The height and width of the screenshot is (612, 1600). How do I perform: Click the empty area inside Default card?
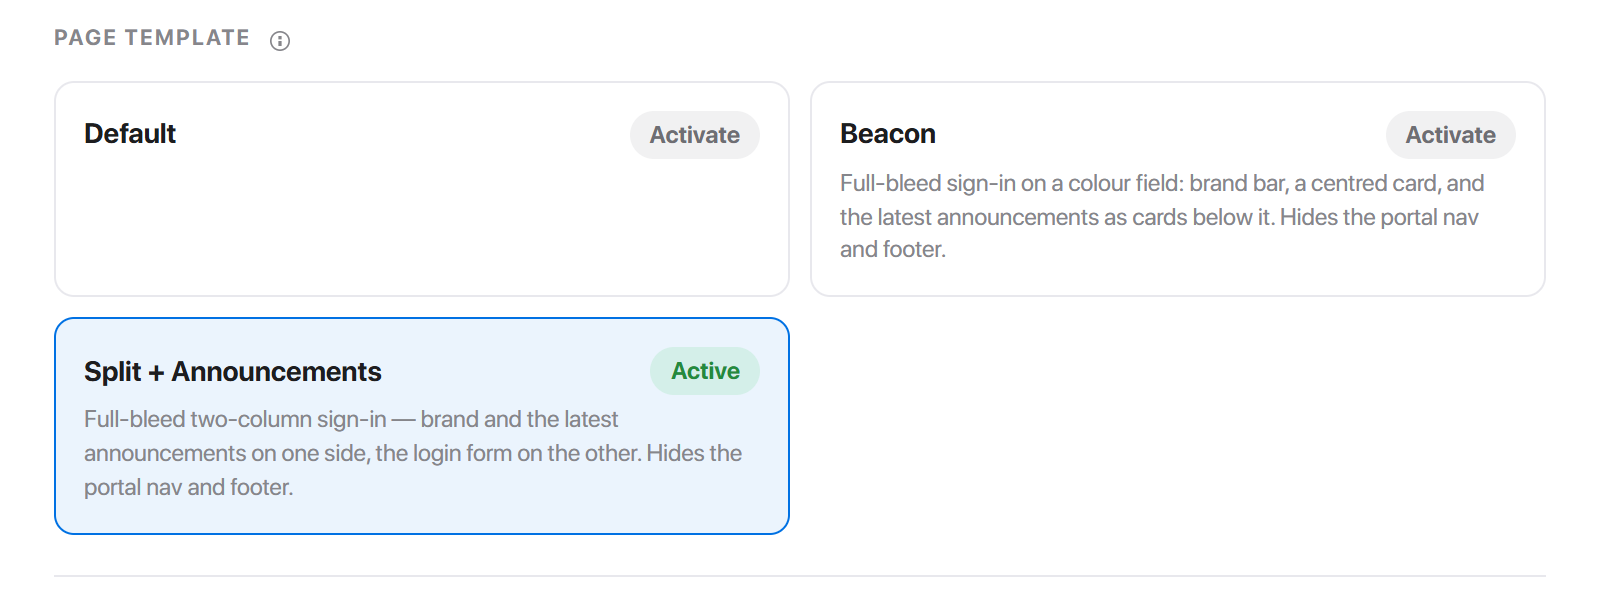422,230
